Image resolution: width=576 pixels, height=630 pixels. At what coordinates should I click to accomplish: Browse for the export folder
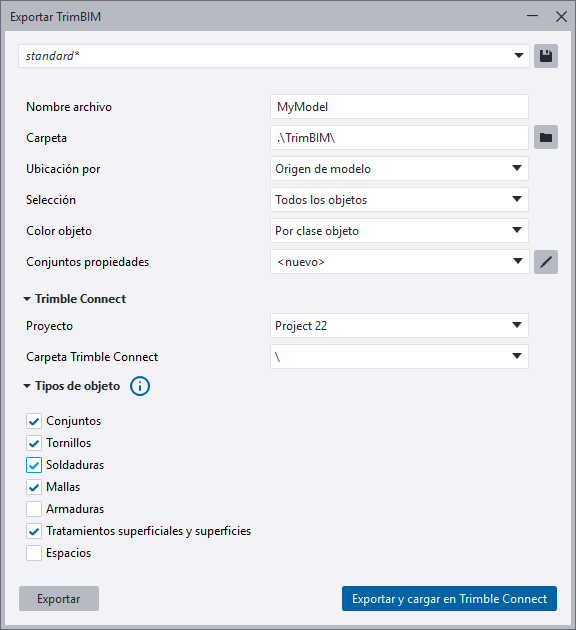(545, 137)
